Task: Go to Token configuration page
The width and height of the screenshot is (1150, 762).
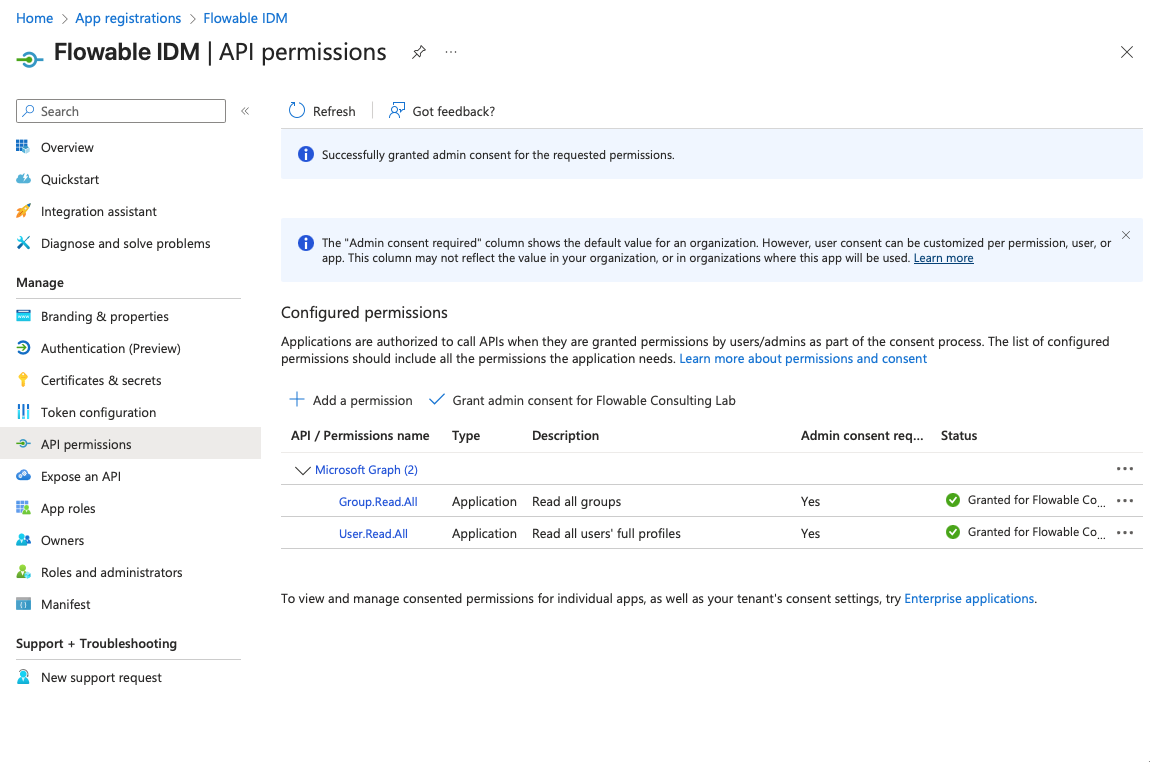Action: tap(98, 412)
